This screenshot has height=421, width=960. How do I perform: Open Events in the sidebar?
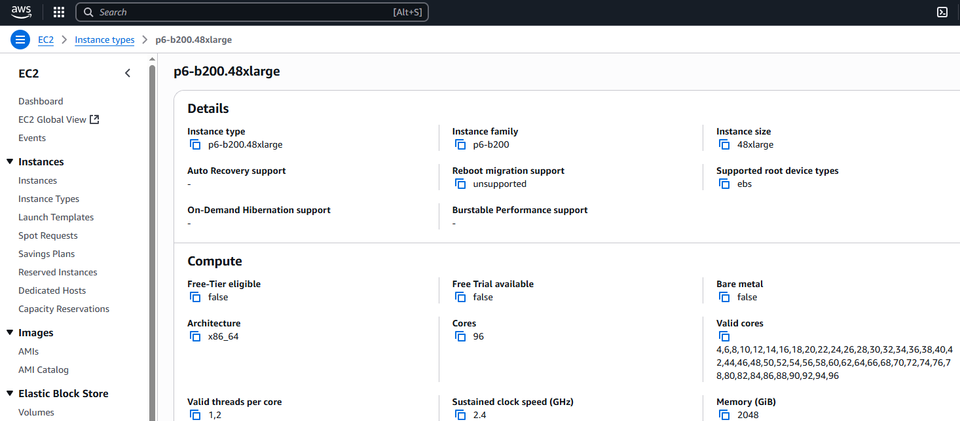32,138
